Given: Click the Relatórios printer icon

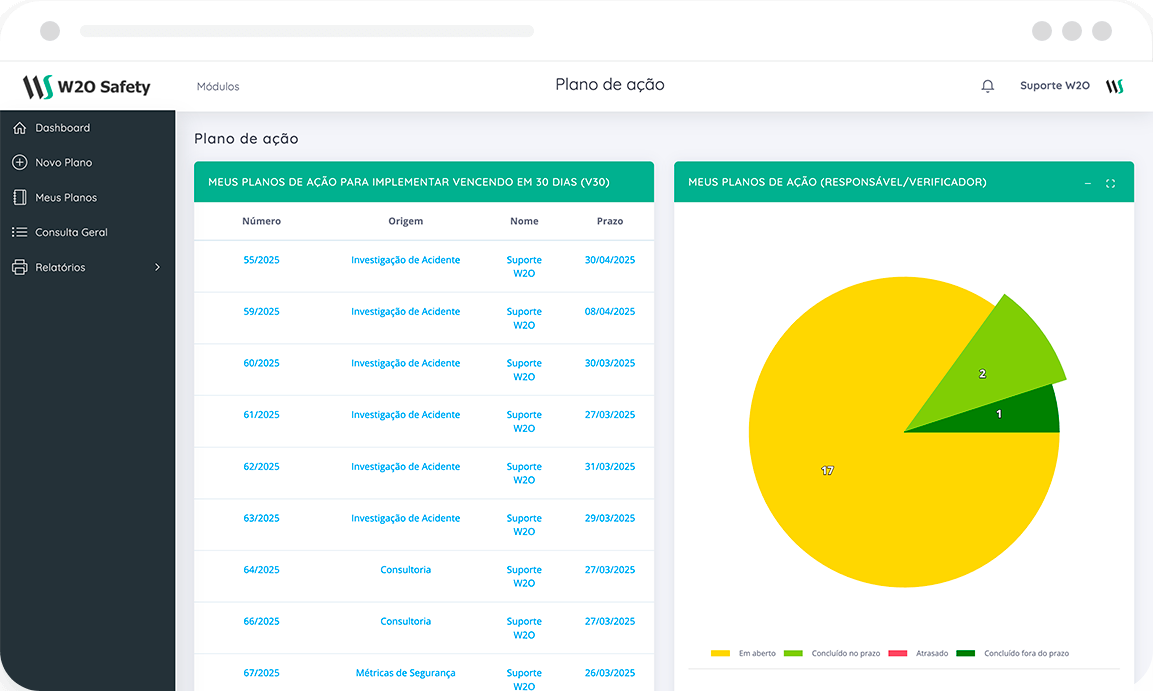Looking at the screenshot, I should [19, 267].
